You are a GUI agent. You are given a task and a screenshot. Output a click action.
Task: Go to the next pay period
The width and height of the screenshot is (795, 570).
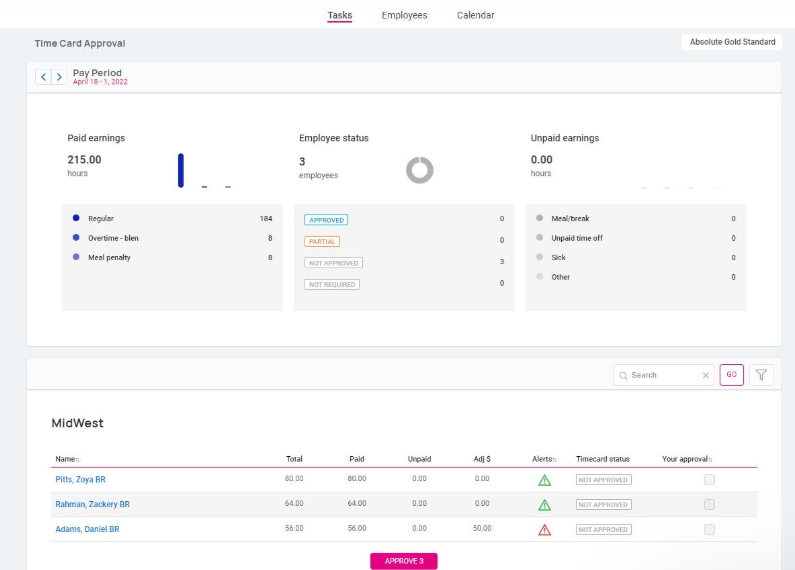point(59,77)
